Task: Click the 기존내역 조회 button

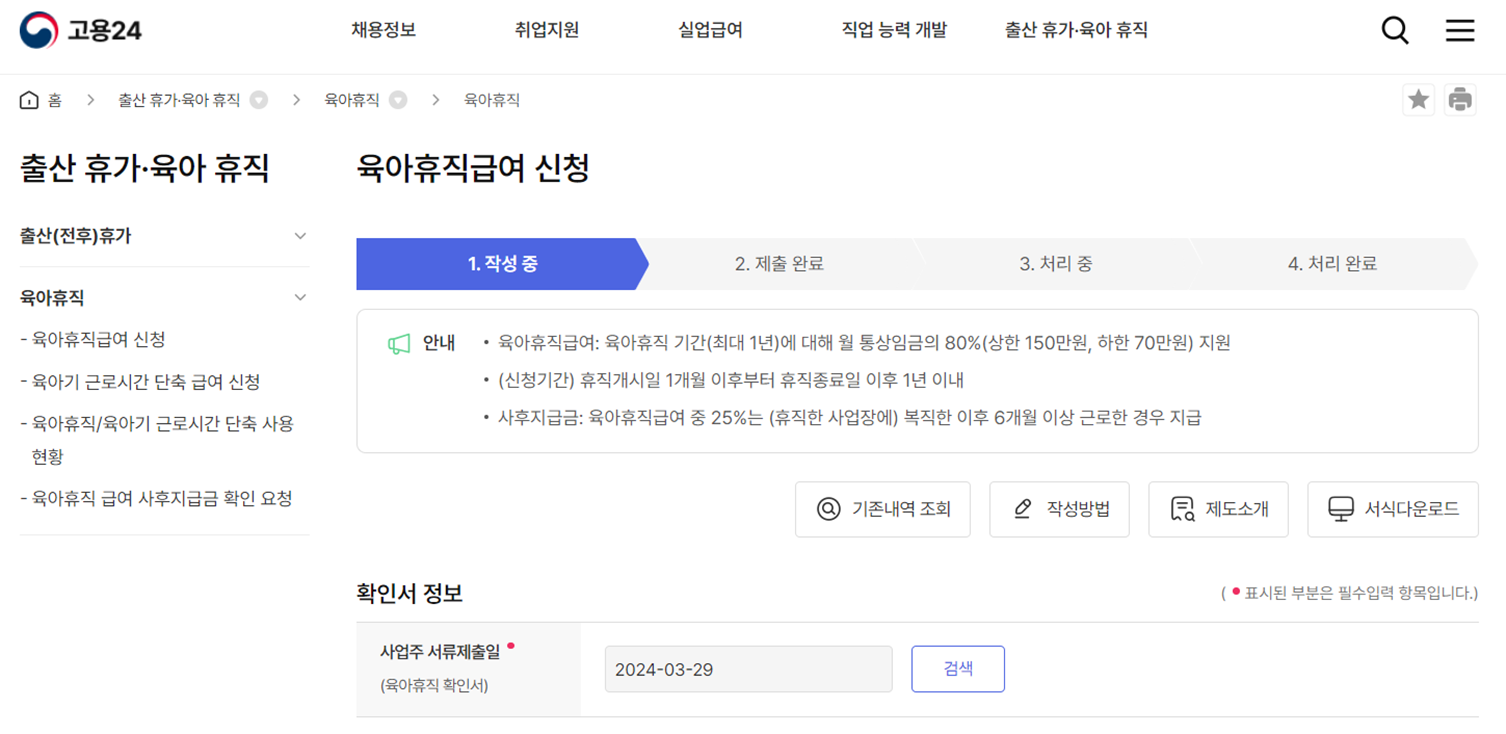Action: pyautogui.click(x=882, y=509)
